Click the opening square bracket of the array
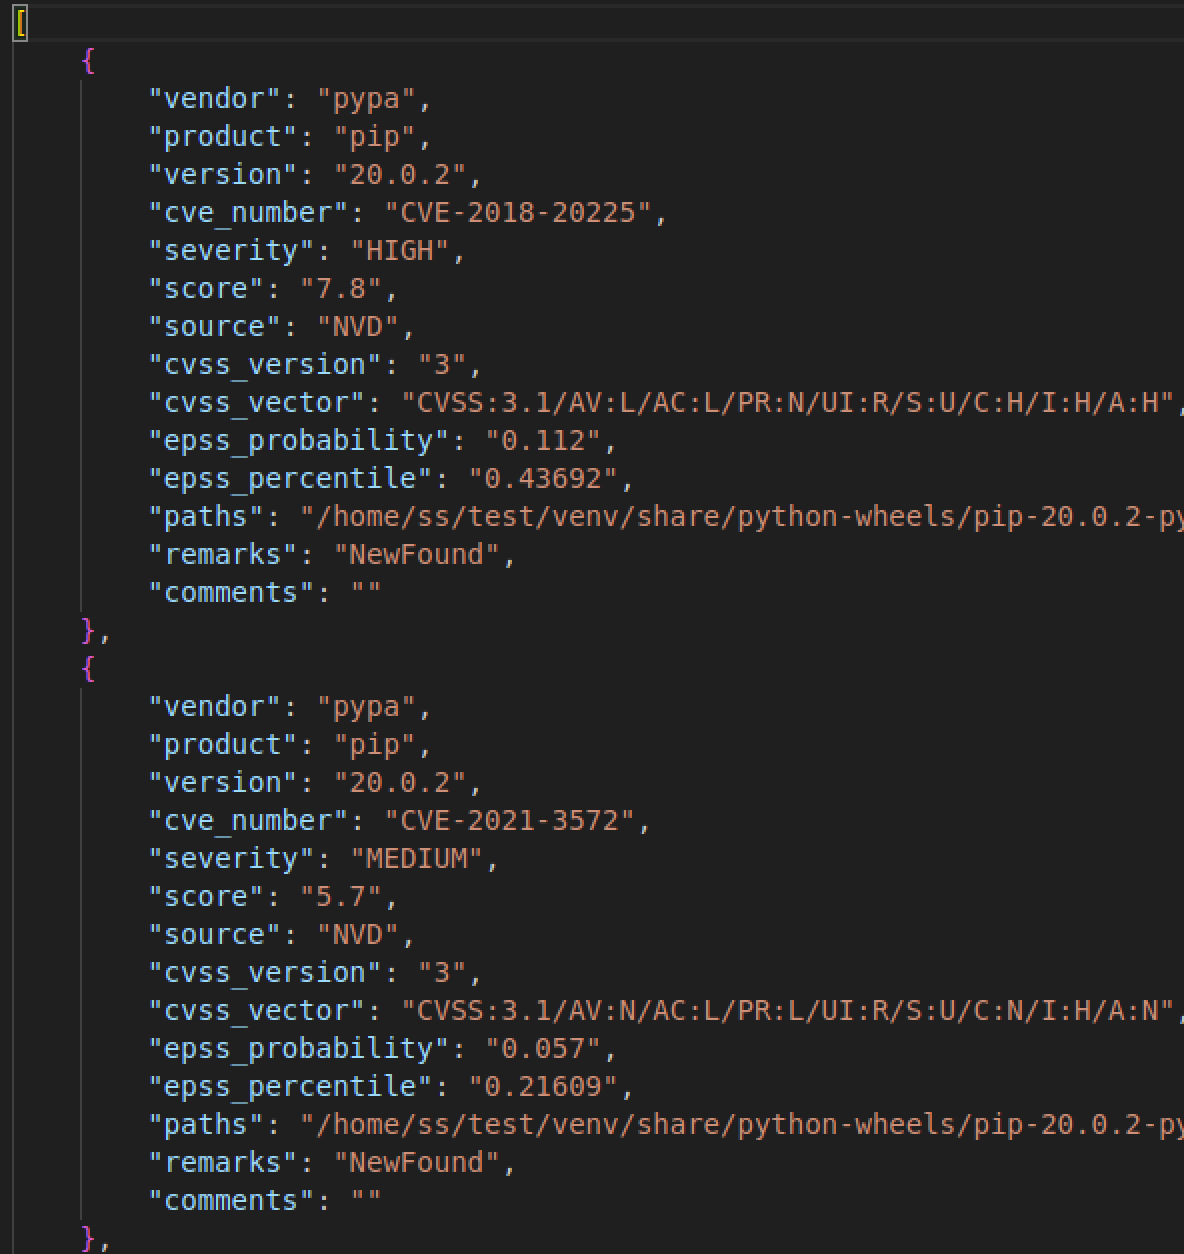This screenshot has width=1184, height=1254. [20, 23]
